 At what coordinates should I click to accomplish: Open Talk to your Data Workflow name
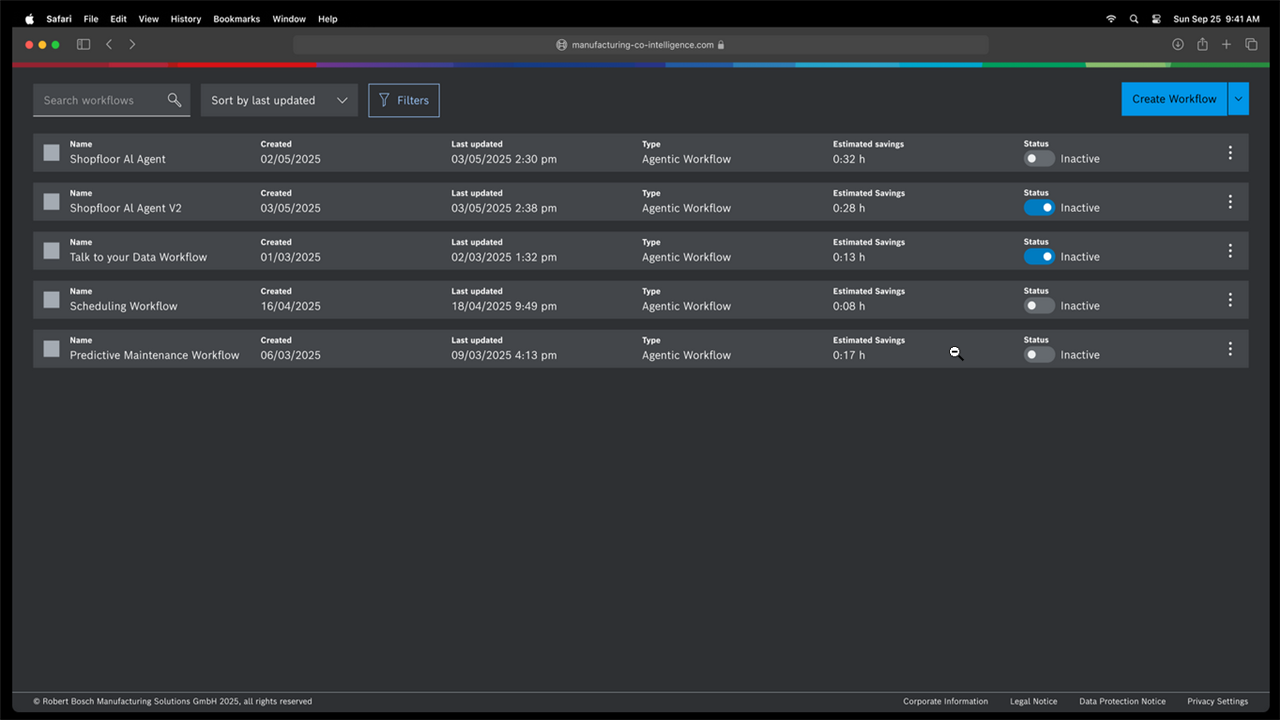(x=138, y=257)
